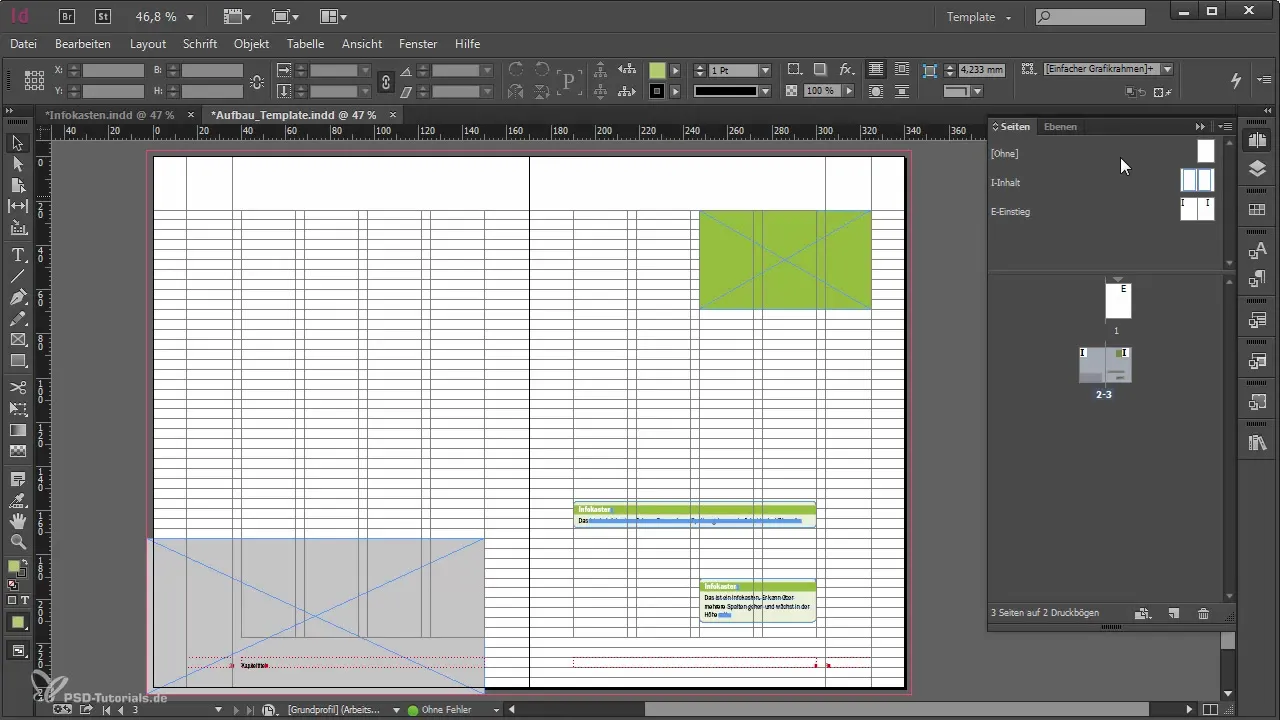Open the Tabelle menu
This screenshot has width=1280, height=720.
tap(305, 44)
